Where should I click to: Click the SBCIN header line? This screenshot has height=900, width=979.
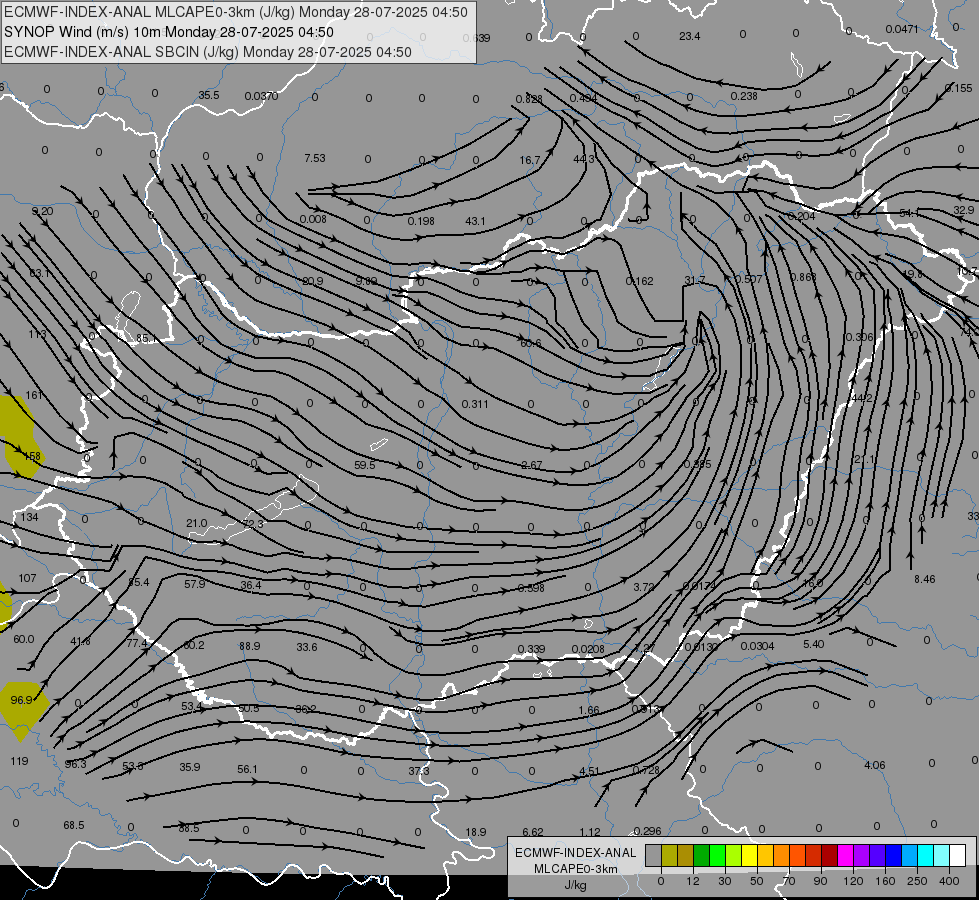click(208, 52)
